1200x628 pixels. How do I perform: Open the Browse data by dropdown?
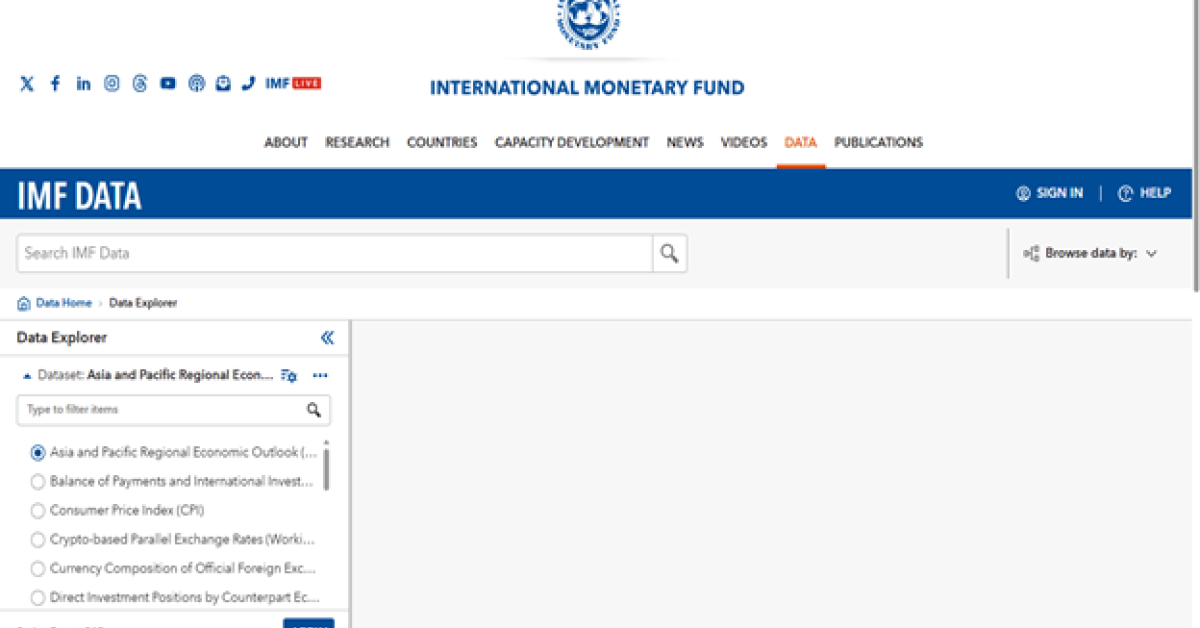(1090, 253)
